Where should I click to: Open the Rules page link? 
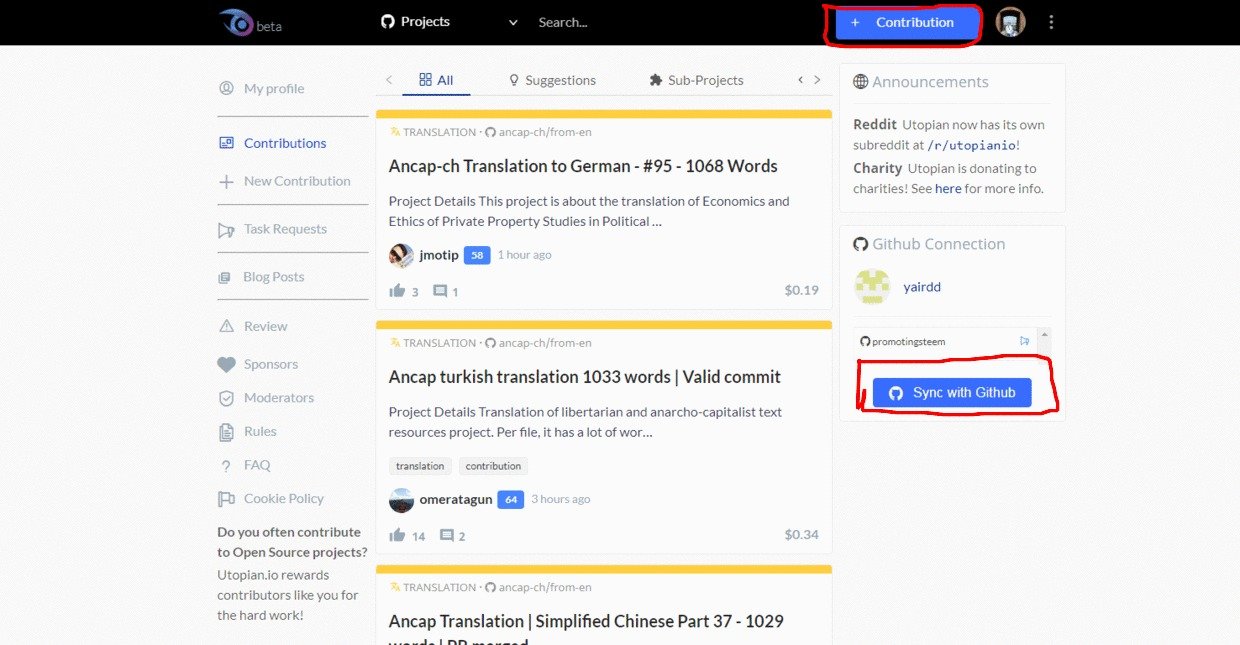[x=260, y=431]
